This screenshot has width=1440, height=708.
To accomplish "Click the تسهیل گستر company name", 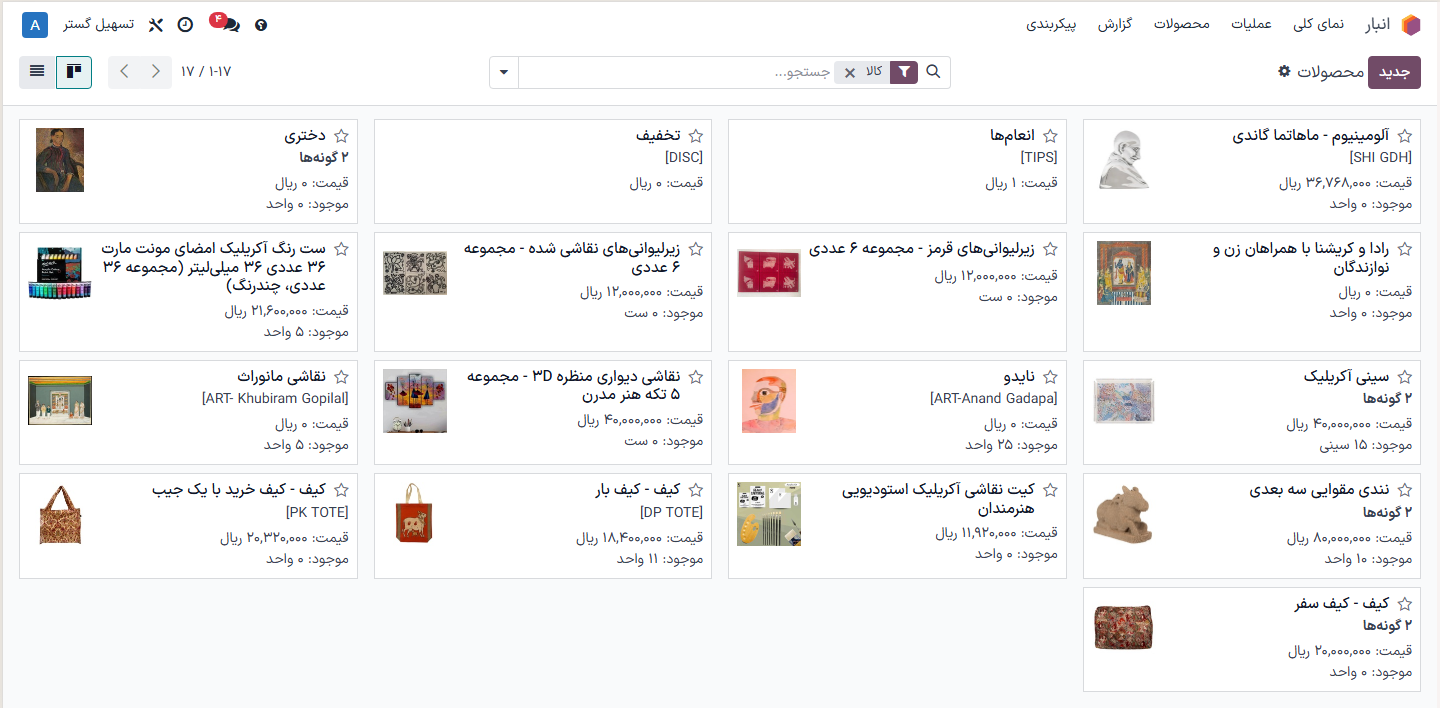I will (97, 24).
